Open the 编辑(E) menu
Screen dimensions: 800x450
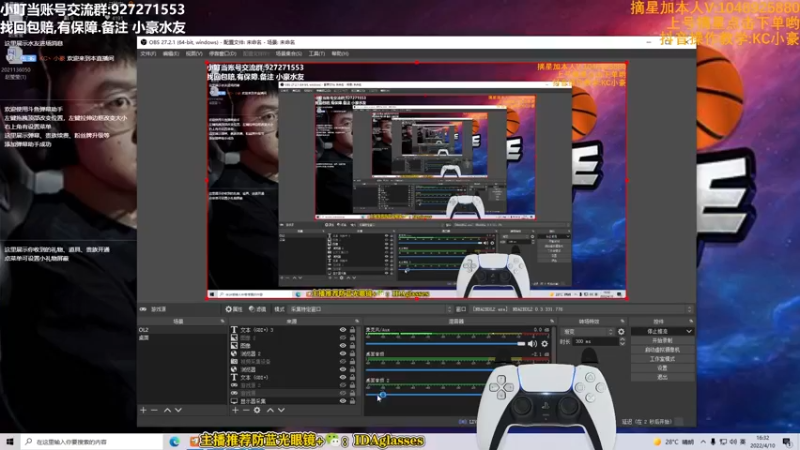(170, 54)
